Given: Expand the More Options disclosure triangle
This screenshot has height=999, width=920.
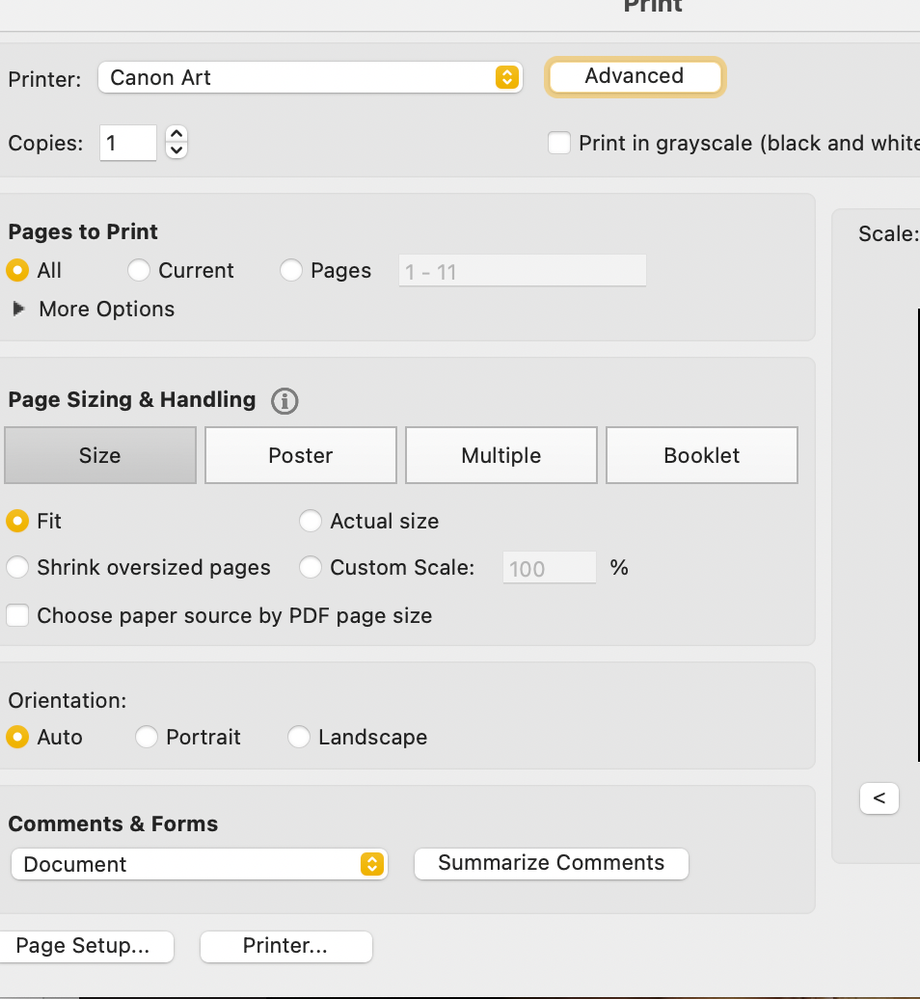Looking at the screenshot, I should (19, 309).
